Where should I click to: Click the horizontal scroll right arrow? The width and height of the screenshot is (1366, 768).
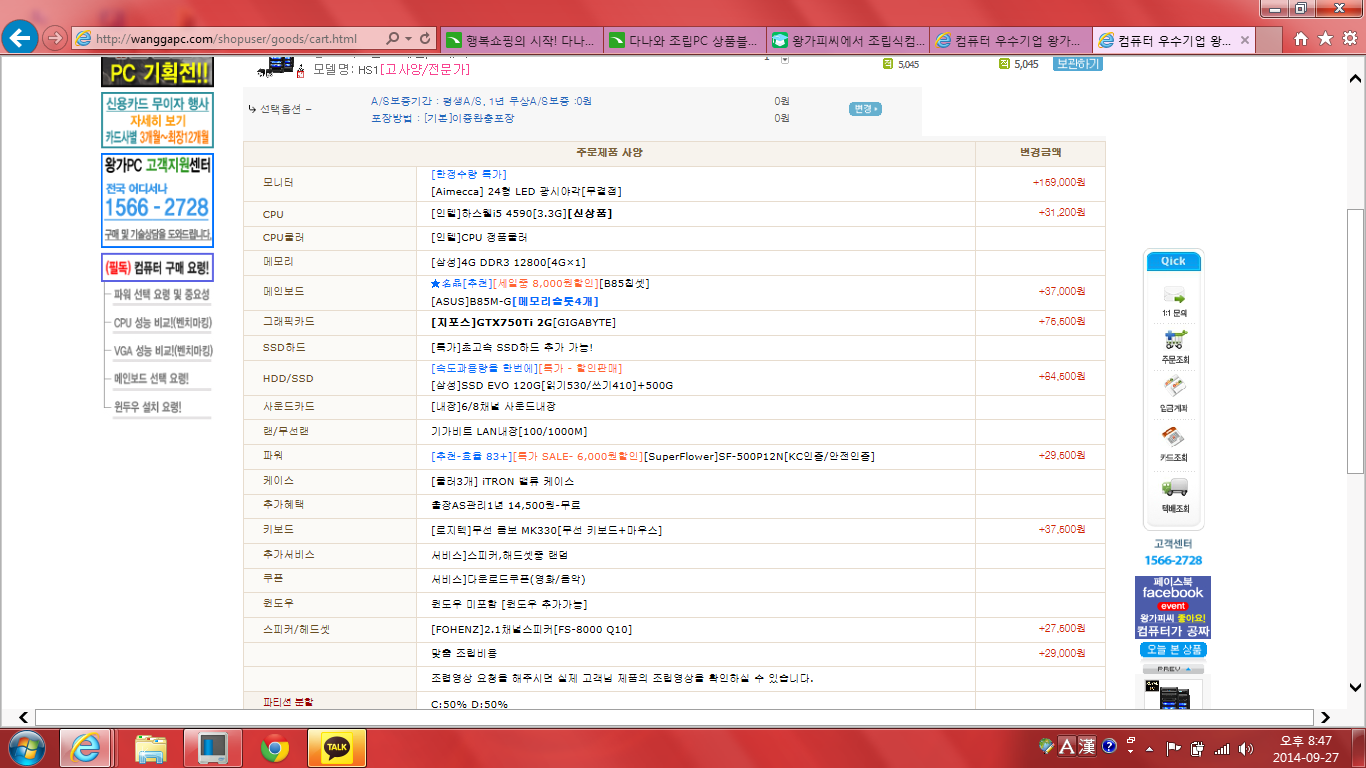(x=1327, y=717)
